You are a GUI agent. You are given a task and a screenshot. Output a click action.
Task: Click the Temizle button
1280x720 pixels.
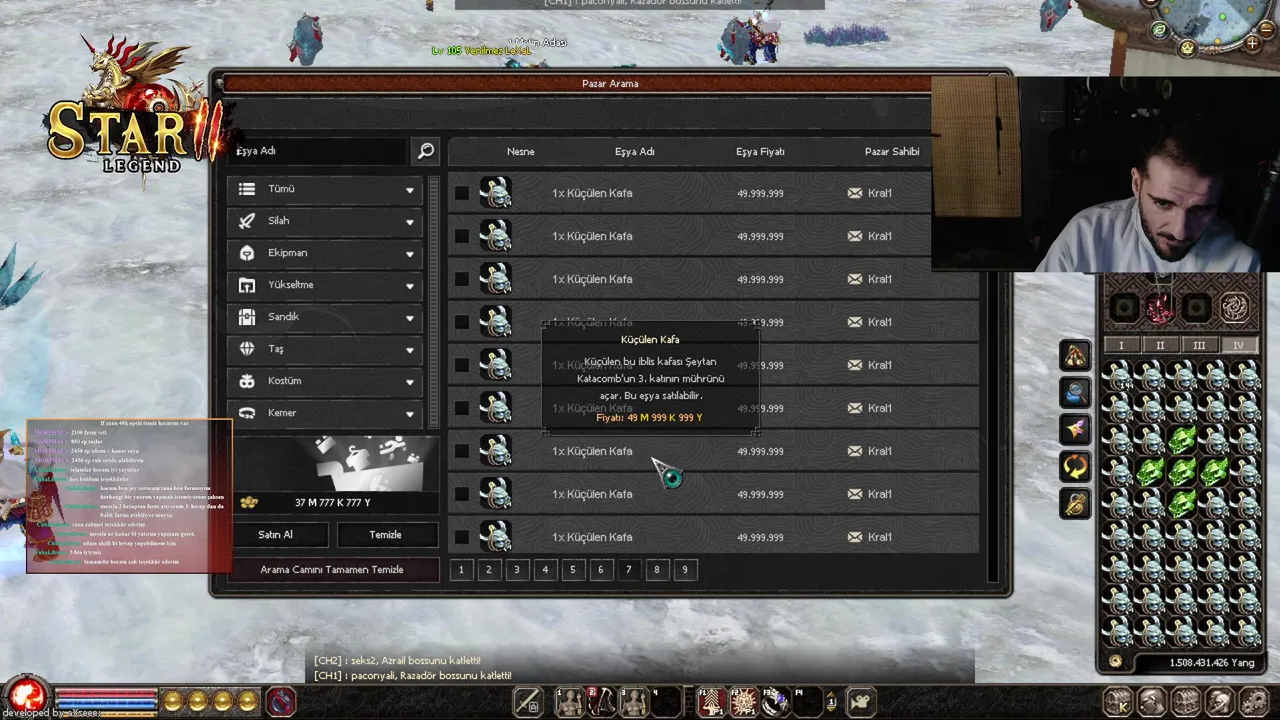click(386, 535)
